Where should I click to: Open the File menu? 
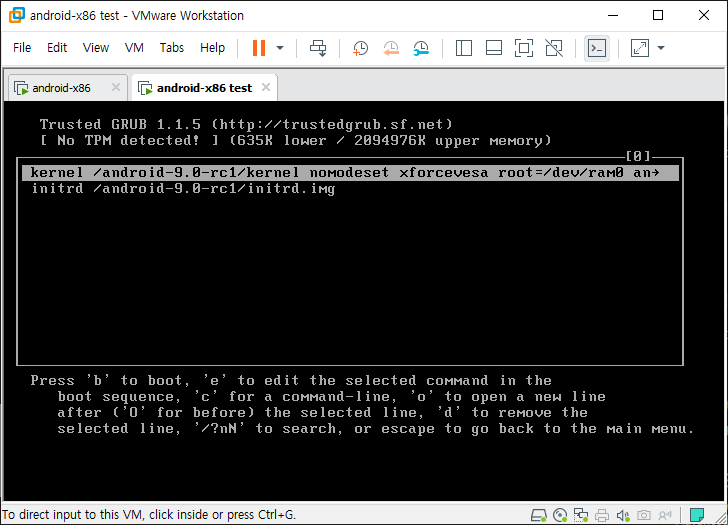(22, 48)
